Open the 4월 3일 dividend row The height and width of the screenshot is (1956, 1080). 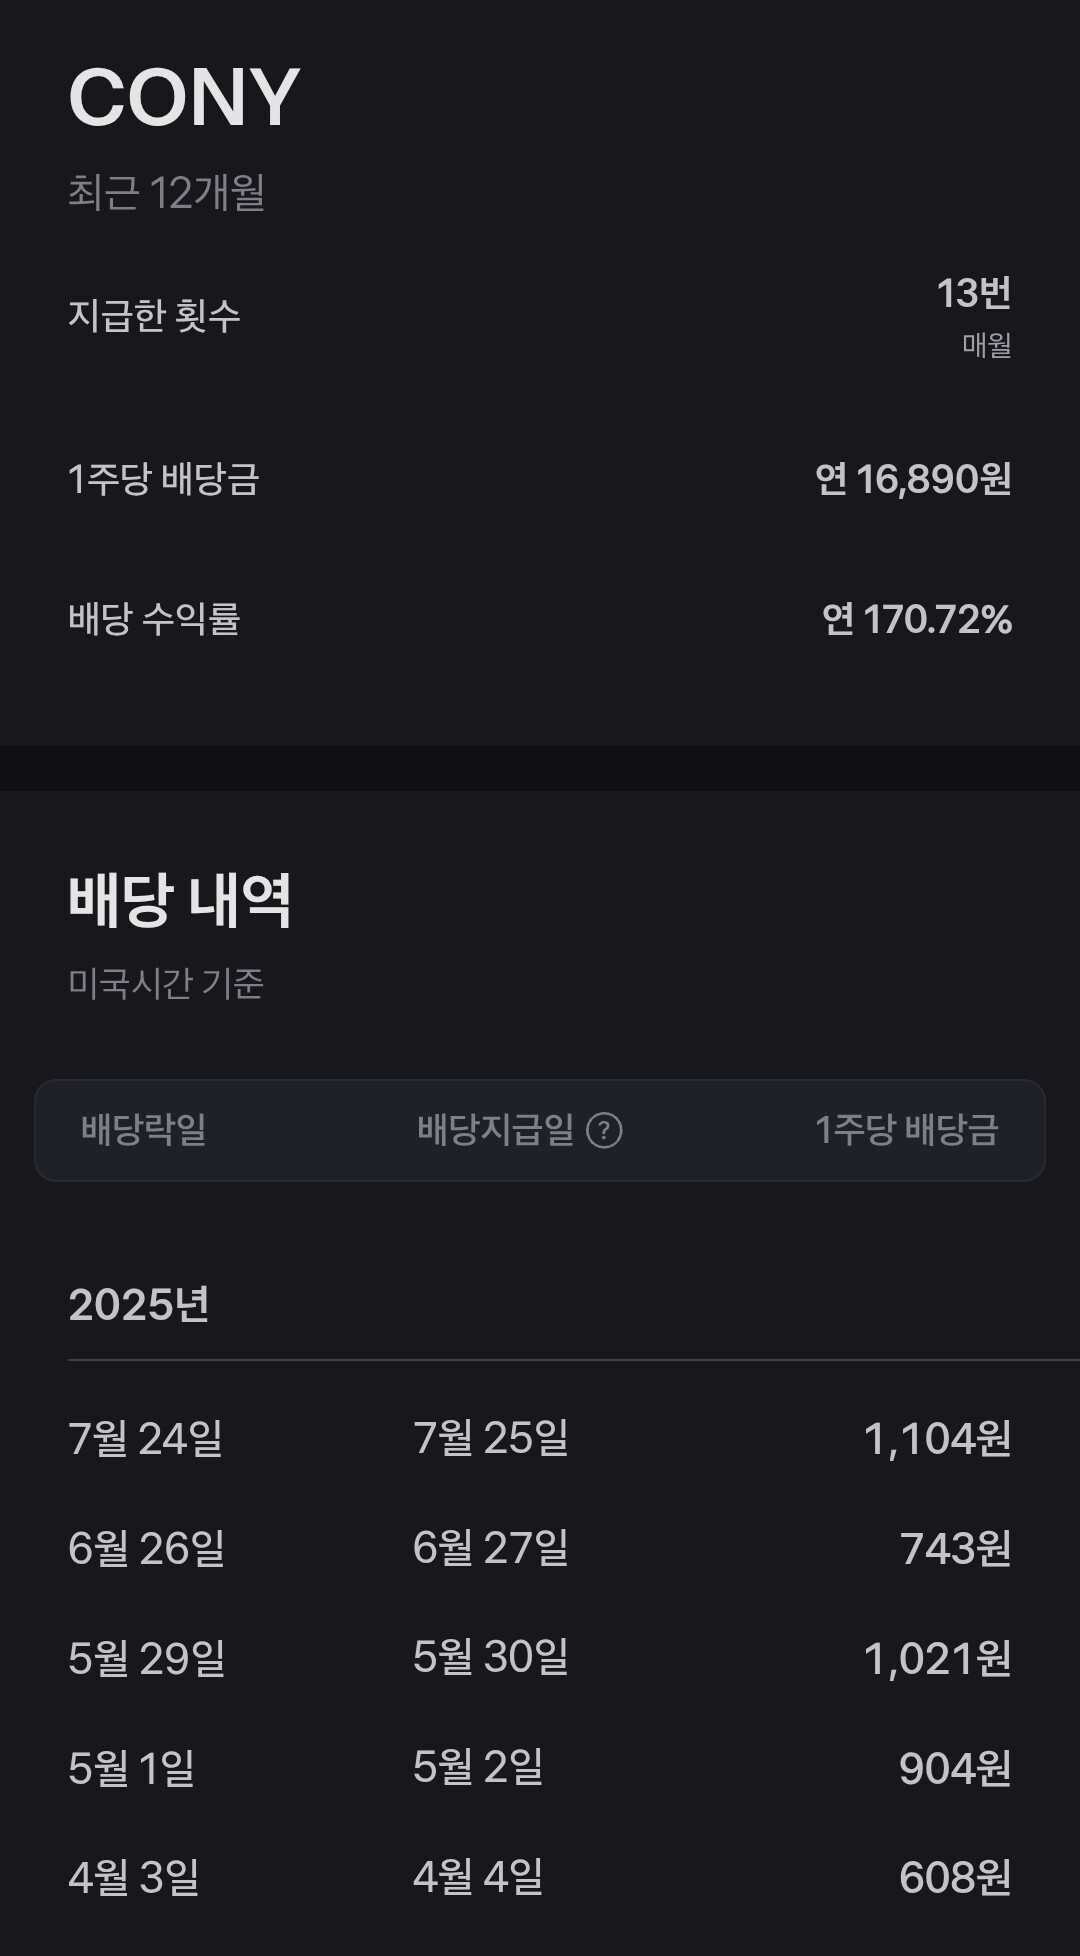(x=540, y=1877)
